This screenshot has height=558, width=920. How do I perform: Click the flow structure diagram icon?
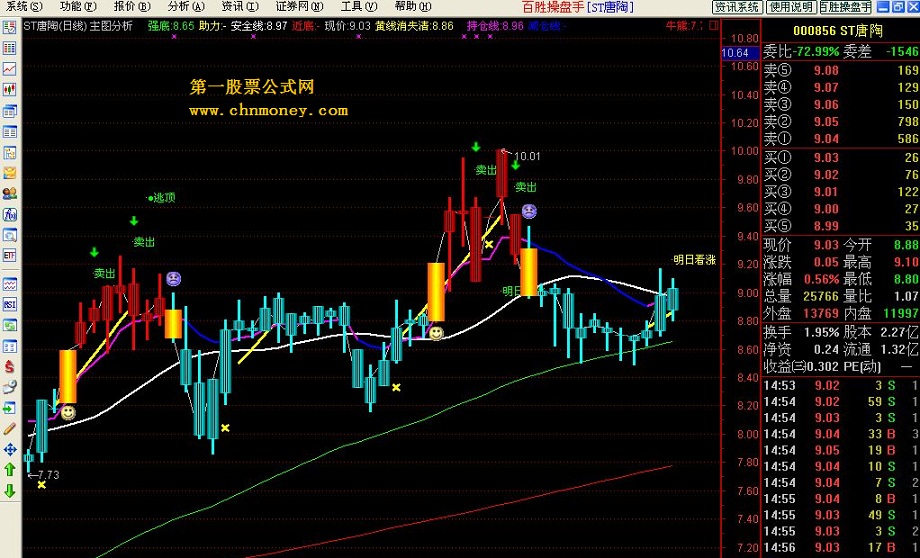pyautogui.click(x=9, y=153)
